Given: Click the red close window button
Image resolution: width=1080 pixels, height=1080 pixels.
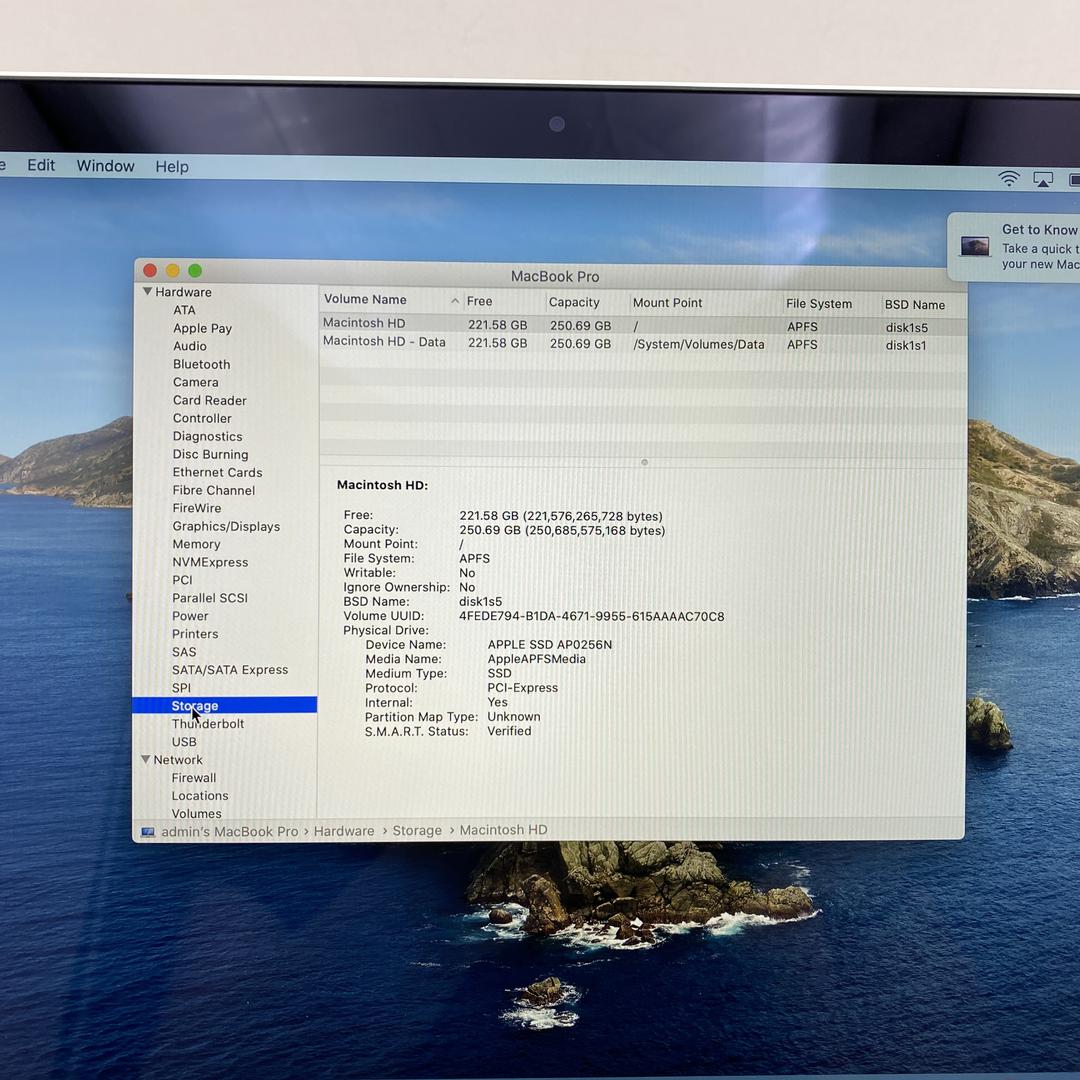Looking at the screenshot, I should tap(150, 271).
